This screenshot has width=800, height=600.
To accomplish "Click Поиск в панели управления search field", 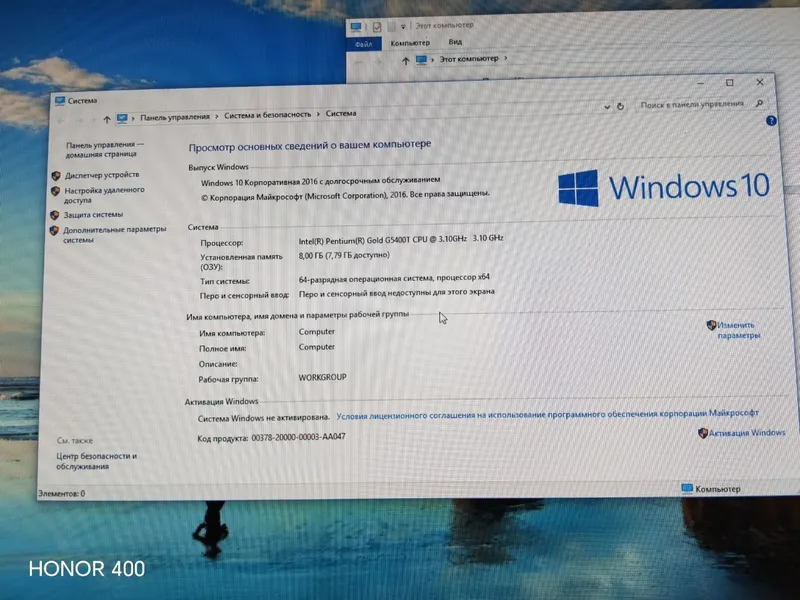I will [692, 104].
